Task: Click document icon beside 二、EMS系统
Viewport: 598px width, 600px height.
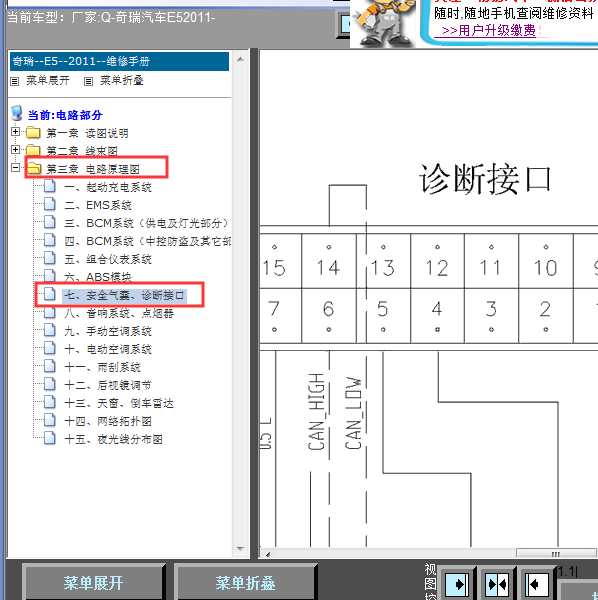Action: pyautogui.click(x=49, y=204)
